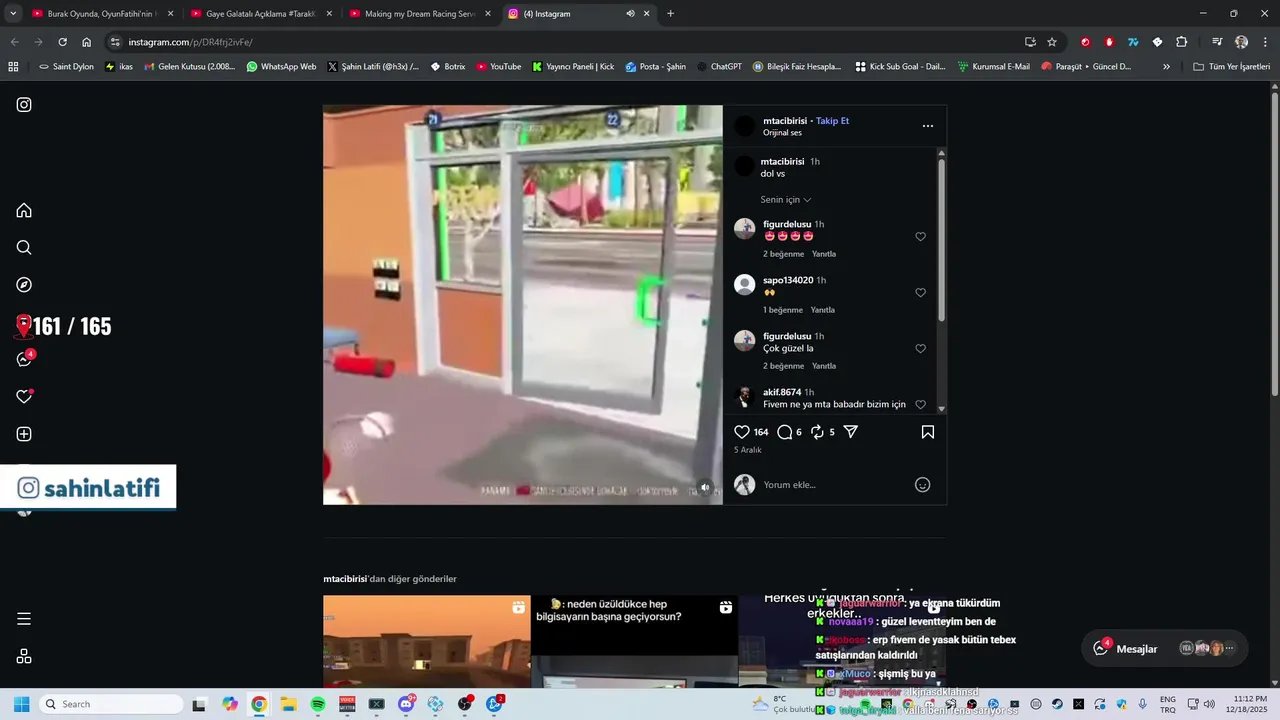Screen dimensions: 1280x720
Task: Open first related post thumbnail of orange street
Action: [427, 641]
